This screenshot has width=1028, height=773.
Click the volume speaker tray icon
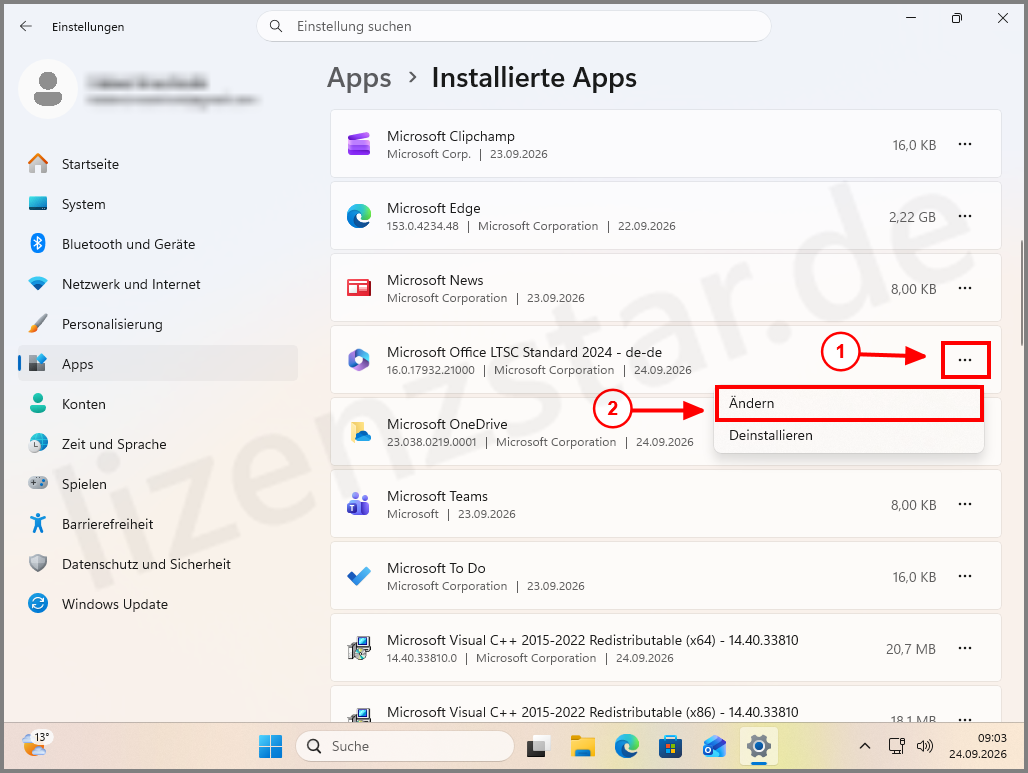(924, 746)
